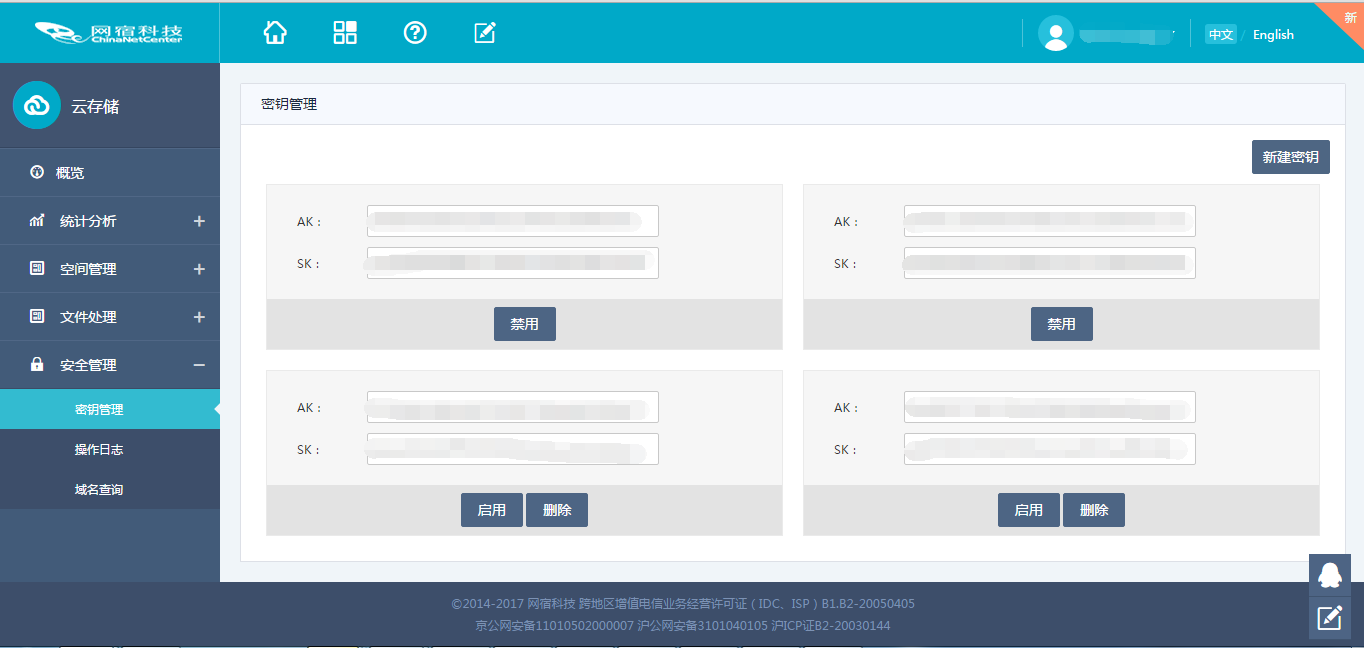This screenshot has height=648, width=1364.
Task: Open the grid apps icon in header
Action: [x=345, y=32]
